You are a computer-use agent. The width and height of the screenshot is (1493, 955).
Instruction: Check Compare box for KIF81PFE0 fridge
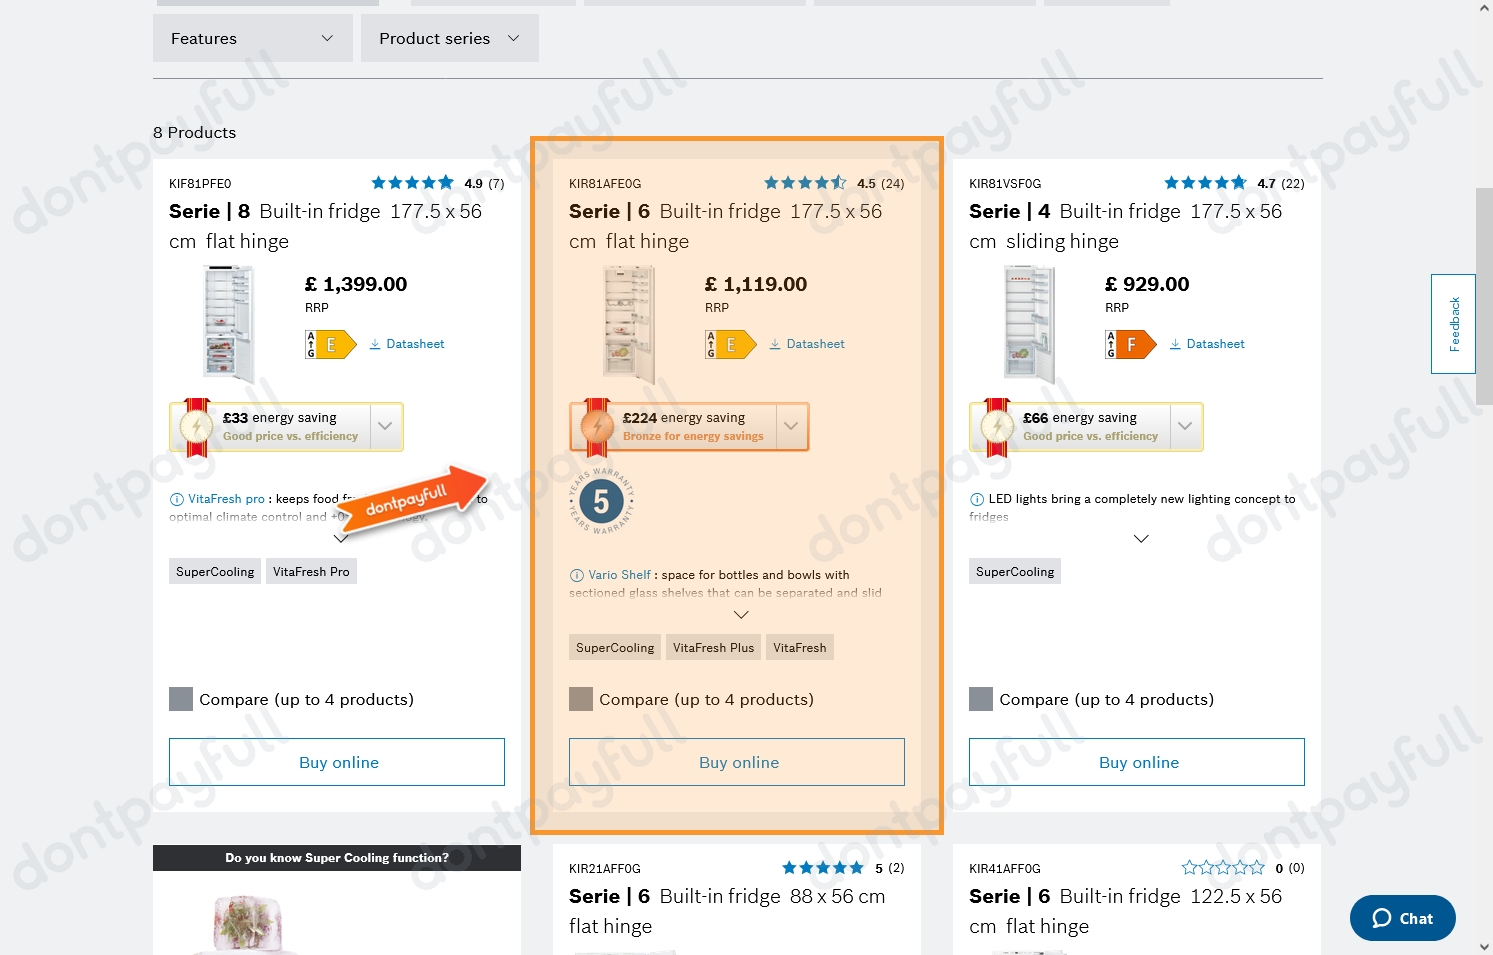click(181, 699)
